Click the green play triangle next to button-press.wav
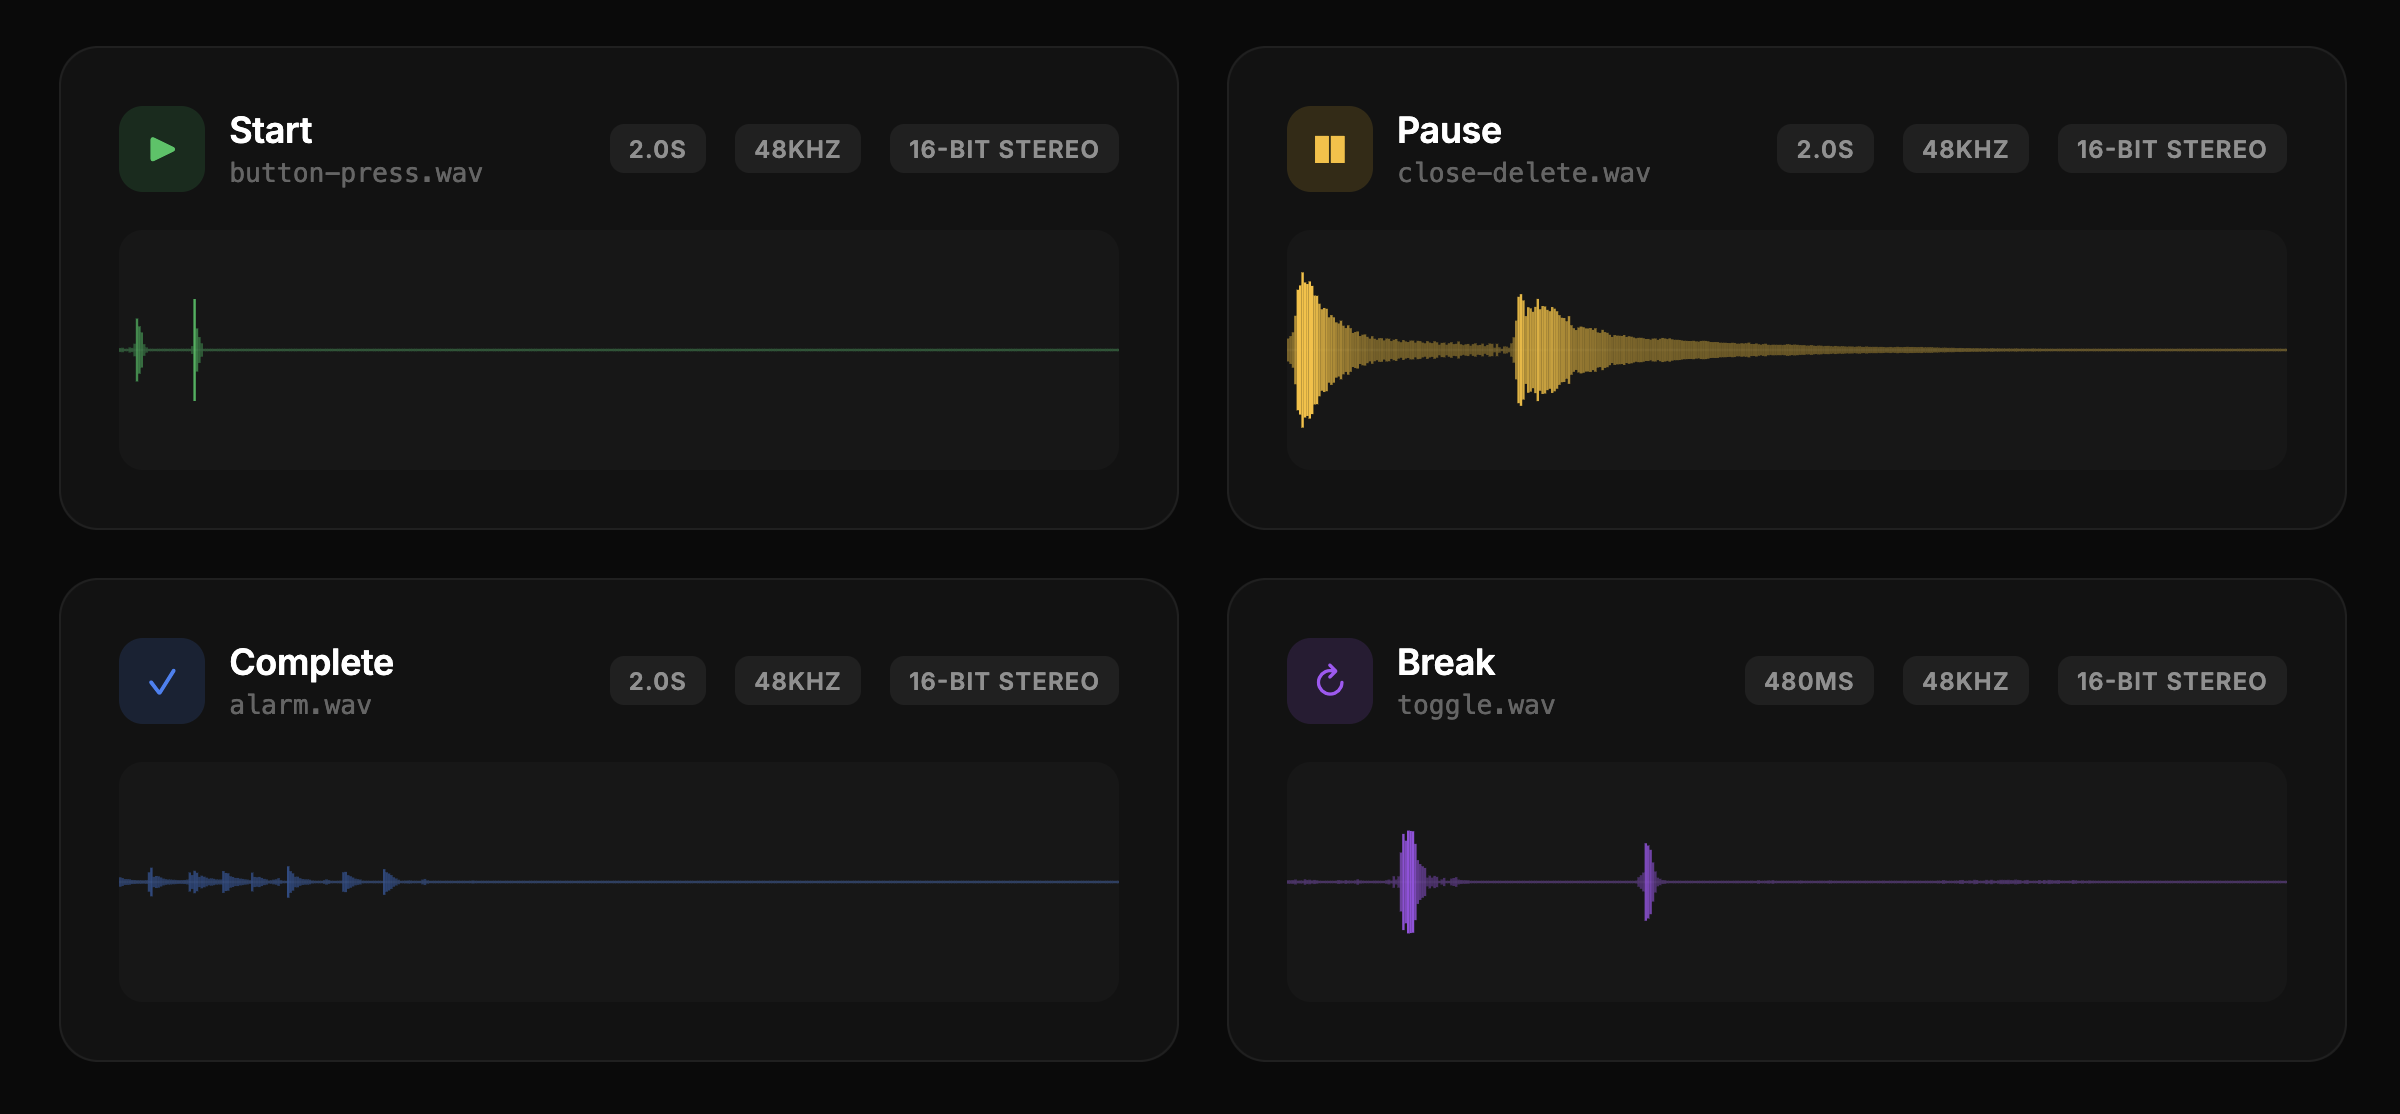Viewport: 2400px width, 1114px height. 160,148
